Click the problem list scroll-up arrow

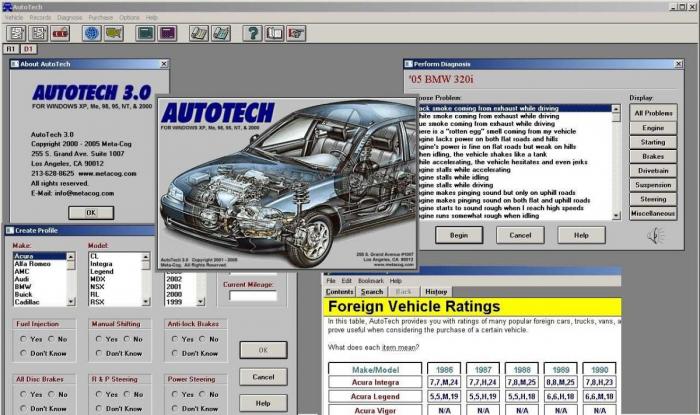(616, 109)
